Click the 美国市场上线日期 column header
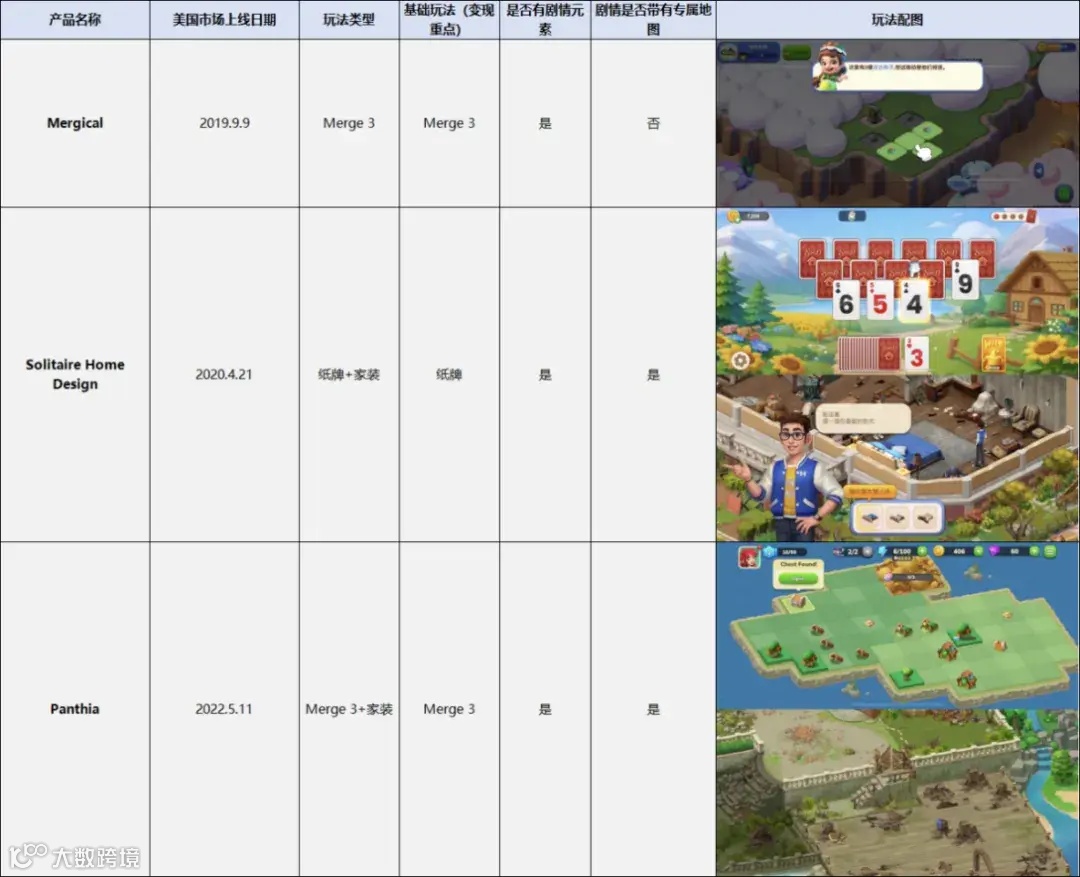Screen dimensions: 1080x877 click(x=225, y=19)
